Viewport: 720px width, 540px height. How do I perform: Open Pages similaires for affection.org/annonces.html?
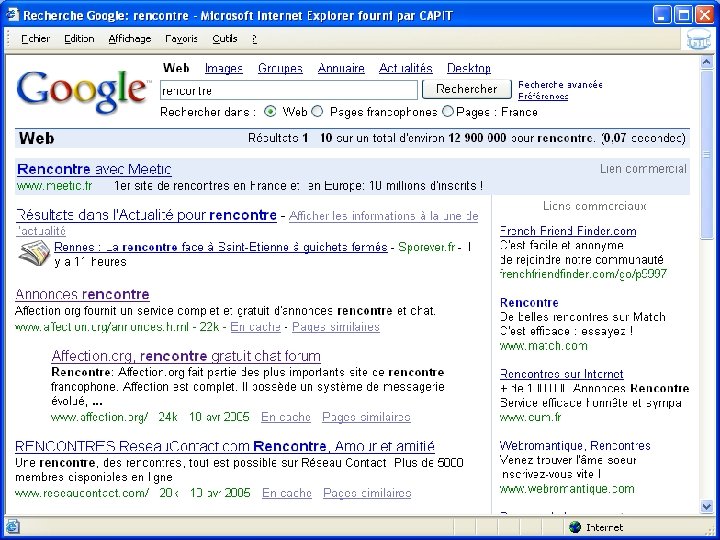click(x=336, y=327)
